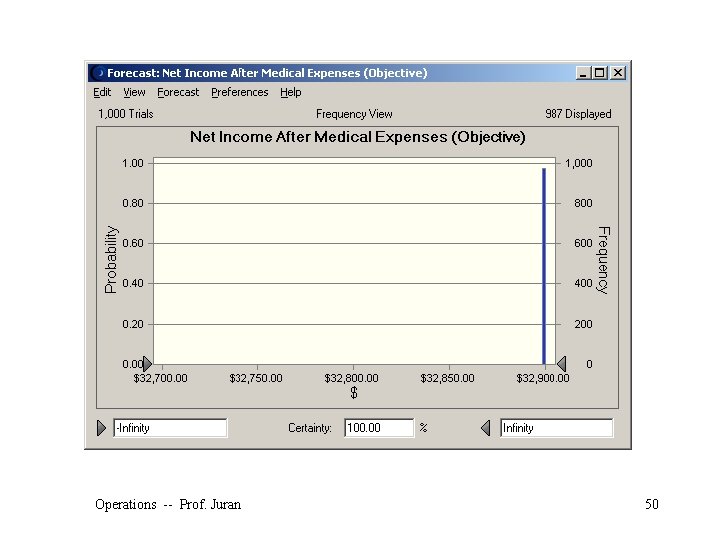Viewport: 720px width, 540px height.
Task: Click the 'Probability' axis label
Action: point(111,259)
